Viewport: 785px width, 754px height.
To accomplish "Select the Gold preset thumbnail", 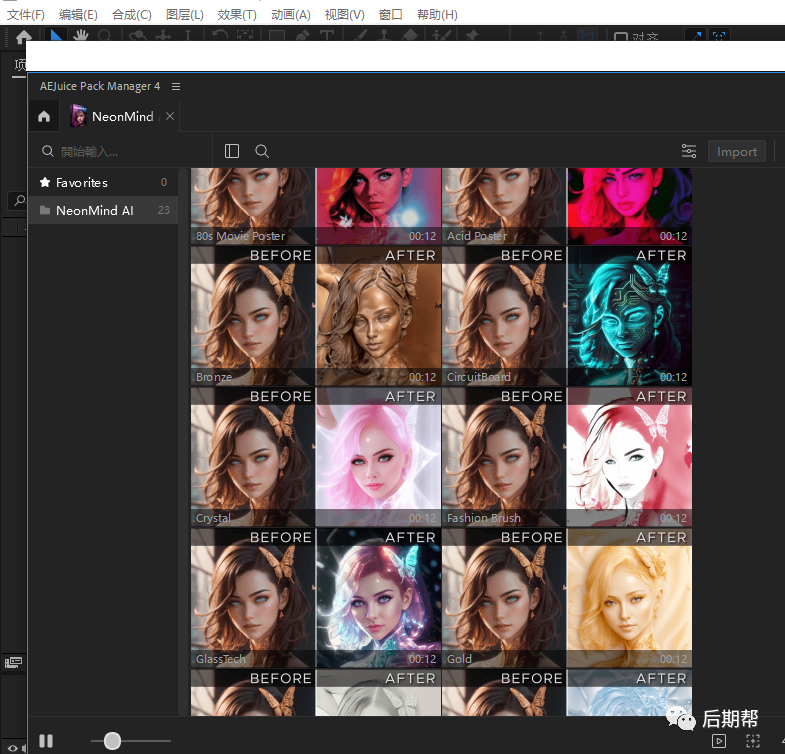I will click(x=567, y=598).
